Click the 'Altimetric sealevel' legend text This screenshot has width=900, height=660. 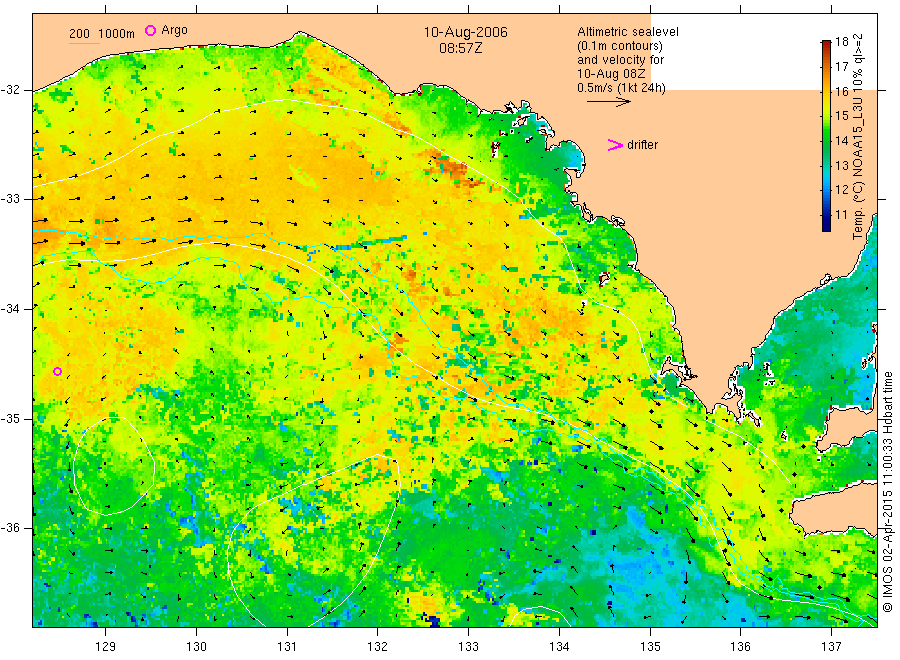(627, 32)
